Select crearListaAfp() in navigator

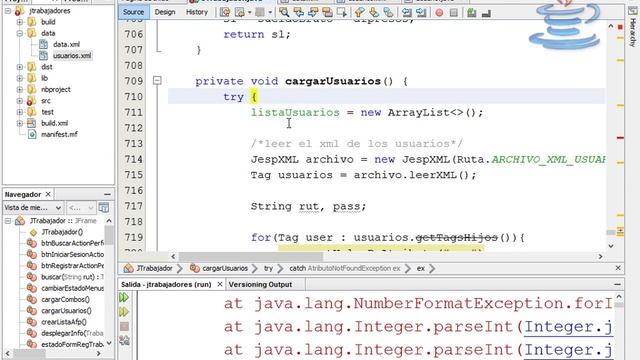point(64,322)
